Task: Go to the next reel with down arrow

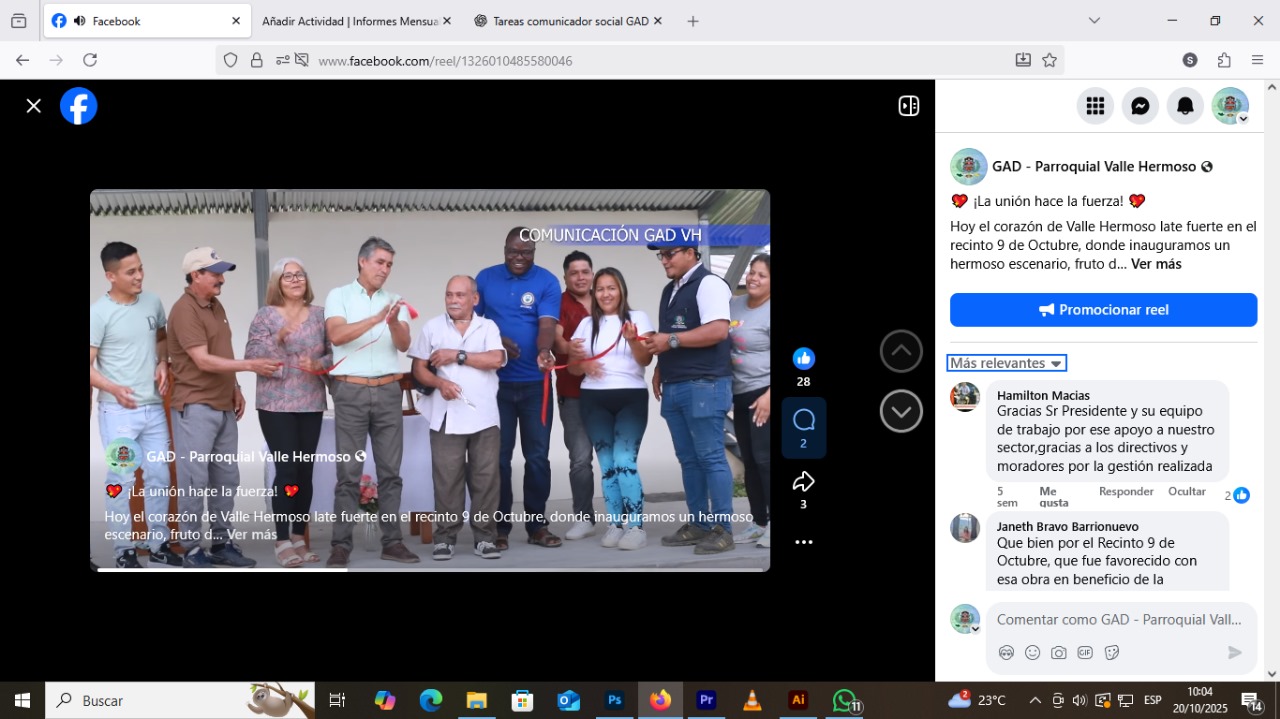Action: pos(901,411)
